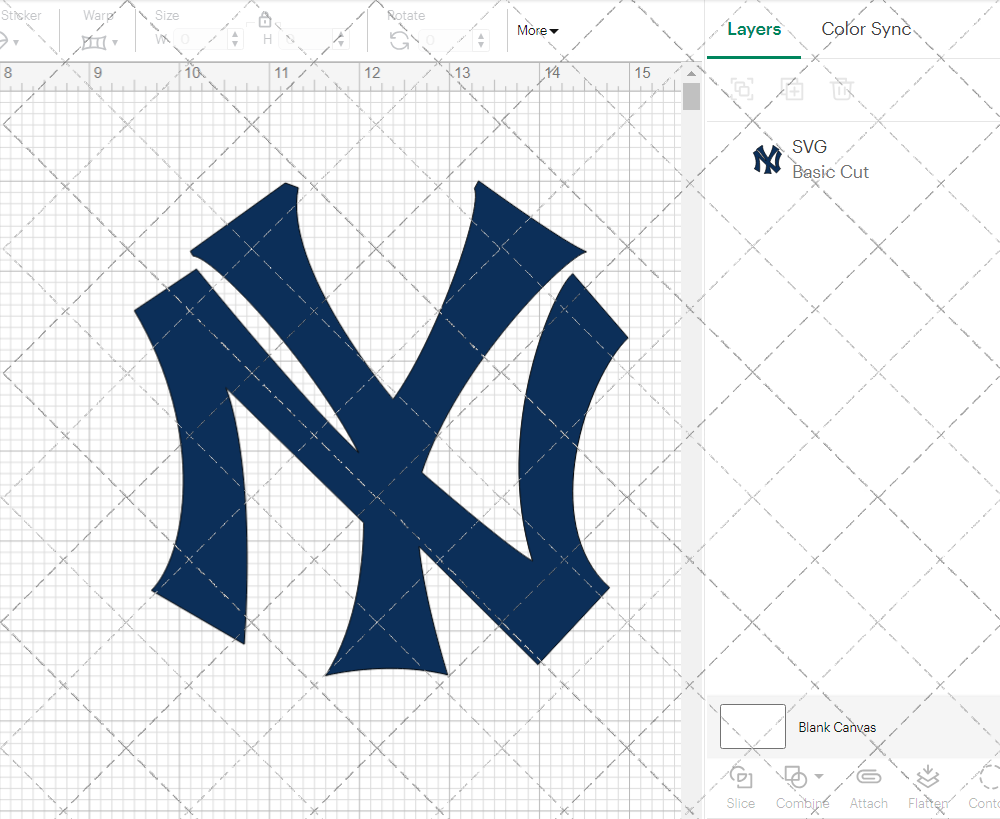This screenshot has height=819, width=1000.
Task: Click the Group layers icon
Action: pyautogui.click(x=742, y=89)
